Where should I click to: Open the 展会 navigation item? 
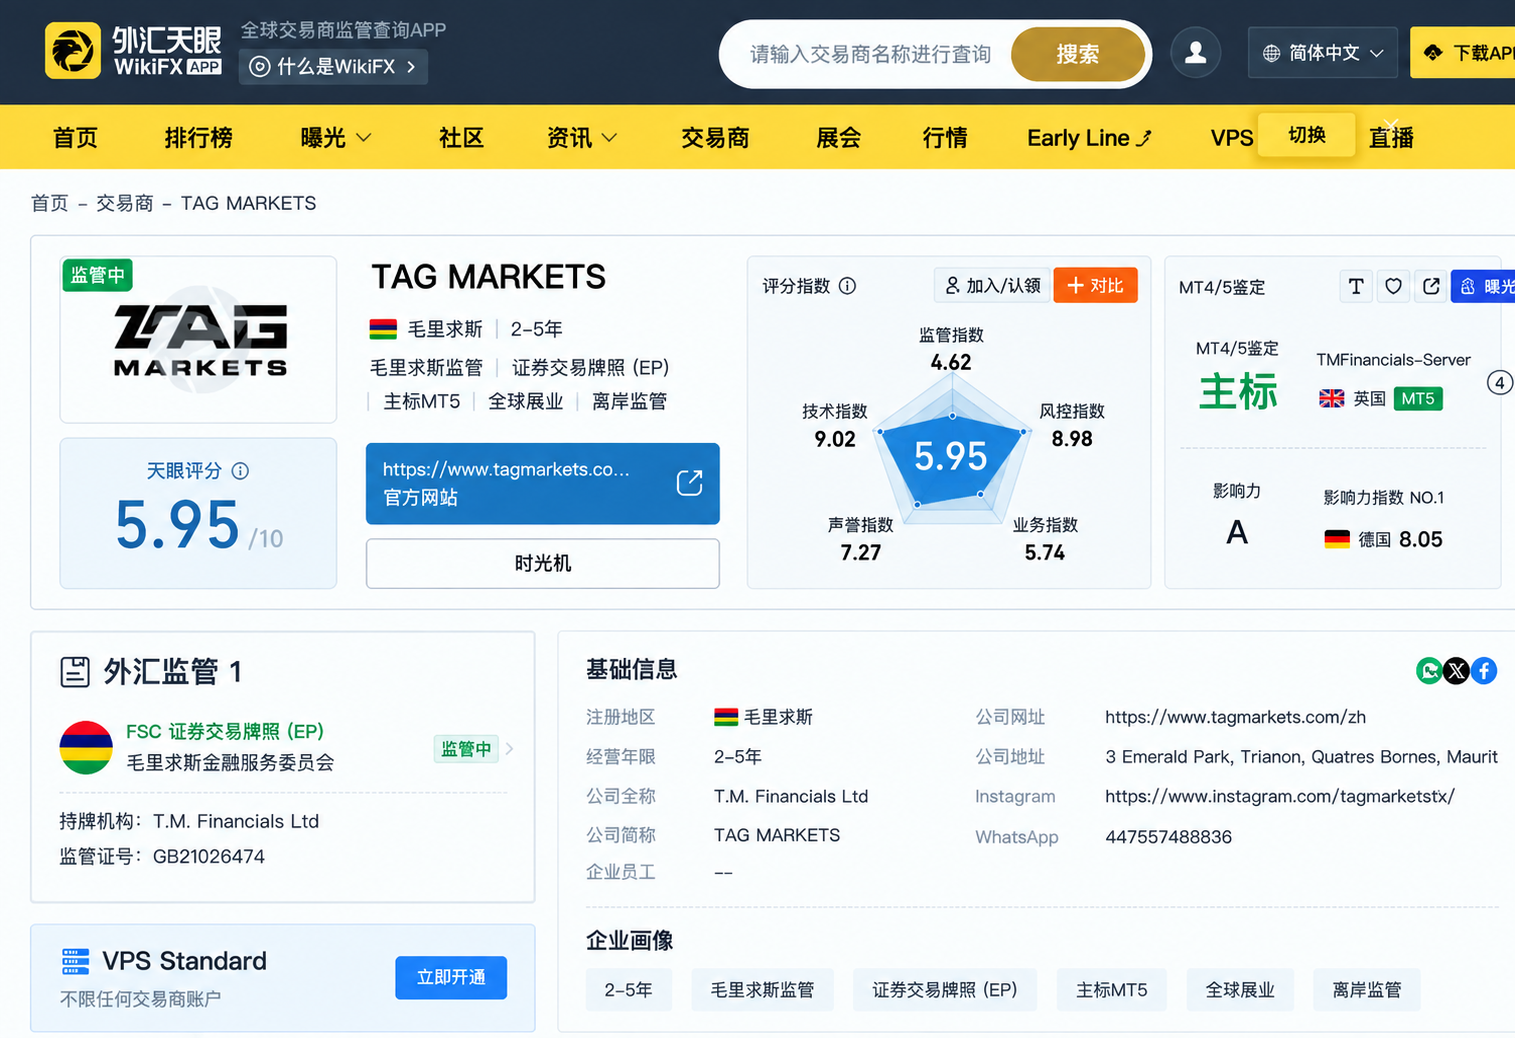click(x=838, y=138)
